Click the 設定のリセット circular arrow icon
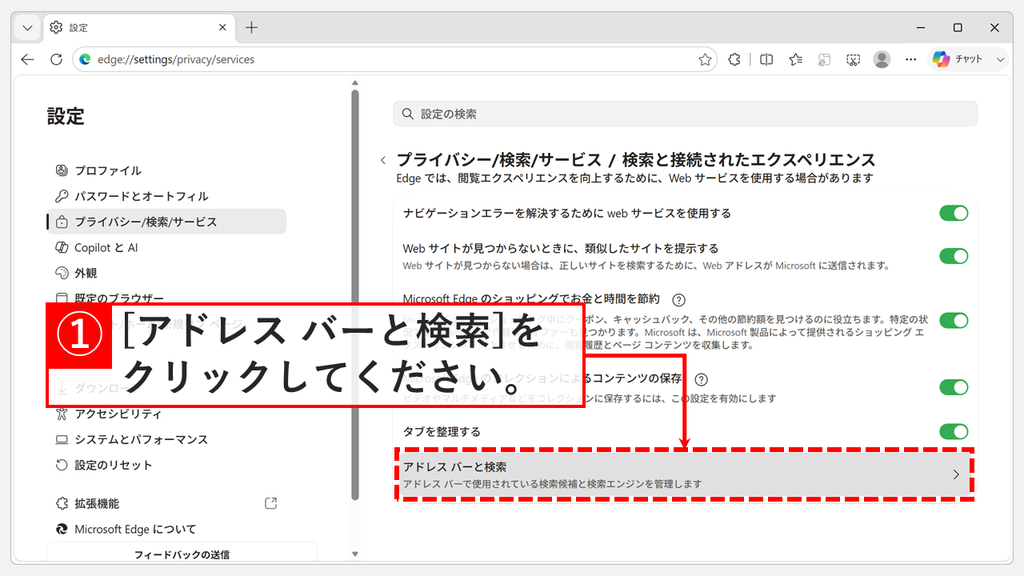 click(x=61, y=465)
